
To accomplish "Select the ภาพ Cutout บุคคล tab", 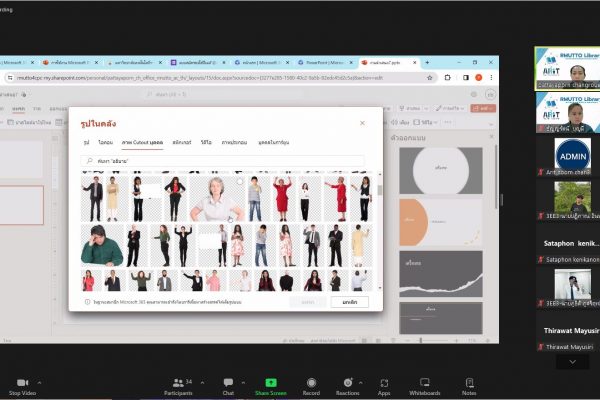I will pyautogui.click(x=142, y=142).
